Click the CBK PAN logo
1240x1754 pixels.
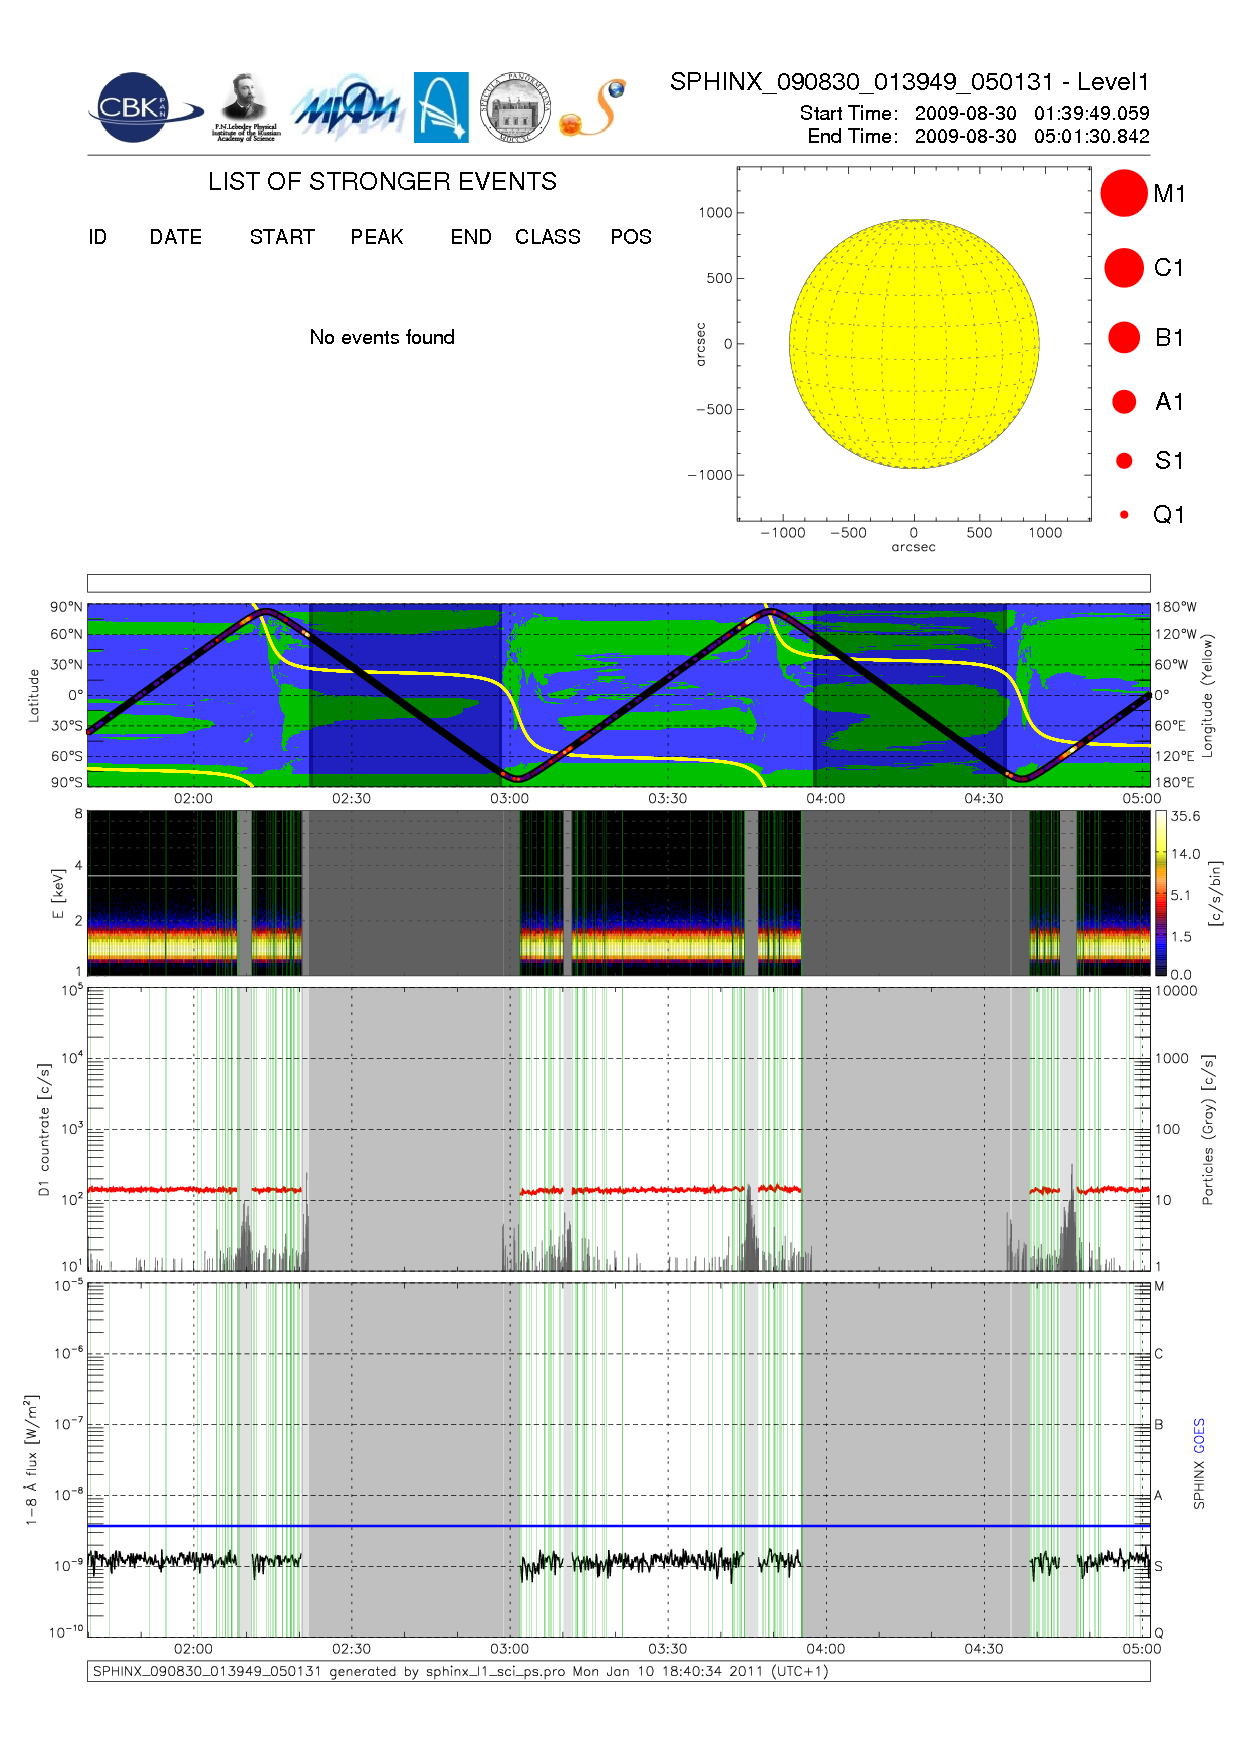click(x=143, y=108)
